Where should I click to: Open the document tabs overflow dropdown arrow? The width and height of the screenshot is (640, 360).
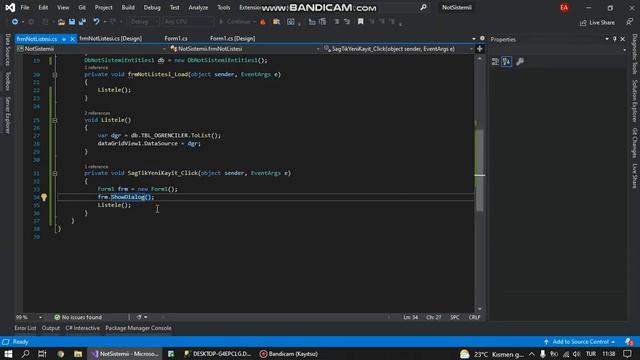474,39
